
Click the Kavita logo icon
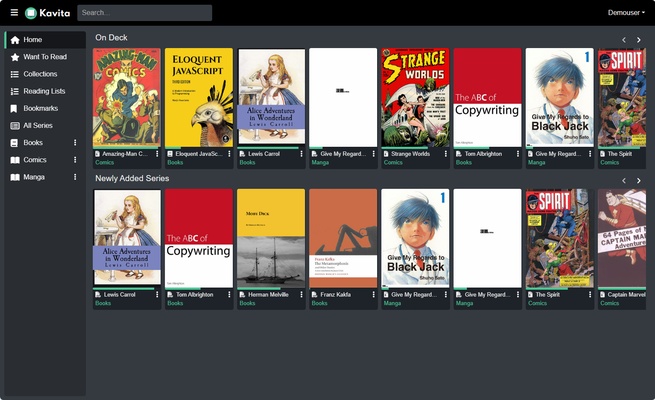point(31,13)
